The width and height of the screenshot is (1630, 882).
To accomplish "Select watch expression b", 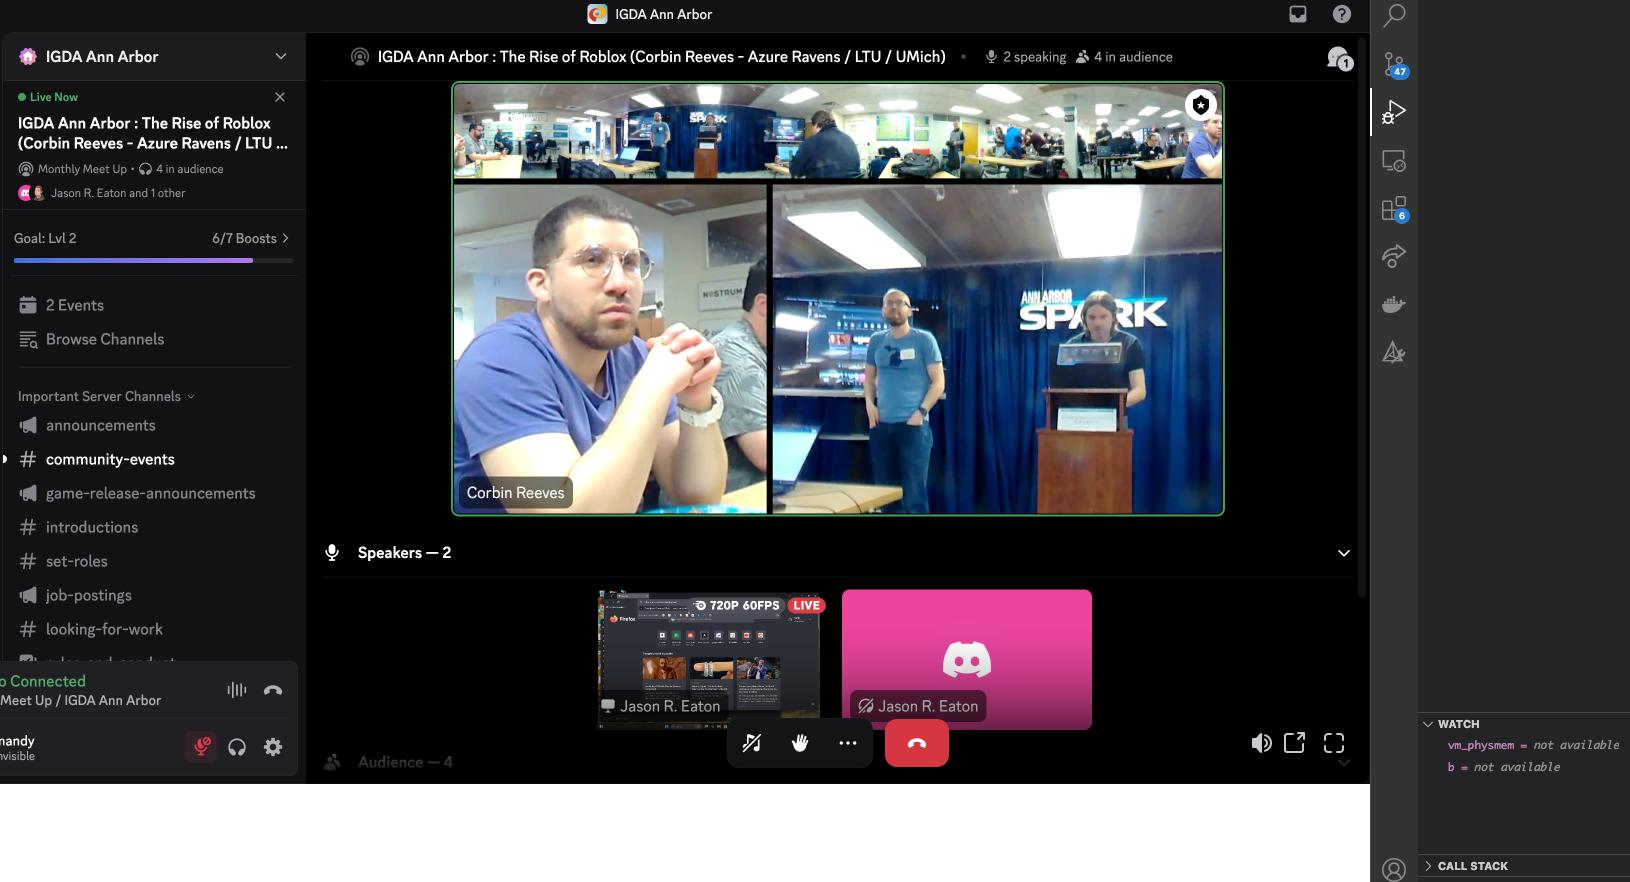I will point(1503,767).
